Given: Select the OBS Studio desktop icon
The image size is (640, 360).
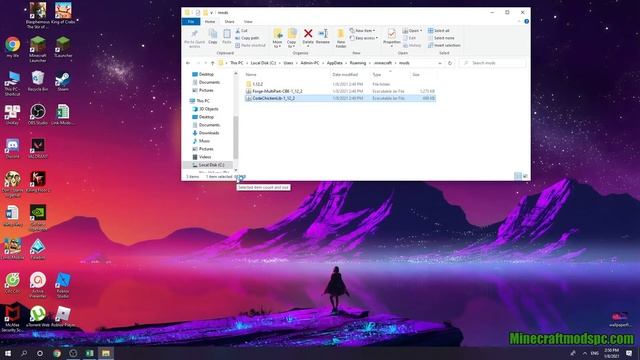Looking at the screenshot, I should click(38, 115).
